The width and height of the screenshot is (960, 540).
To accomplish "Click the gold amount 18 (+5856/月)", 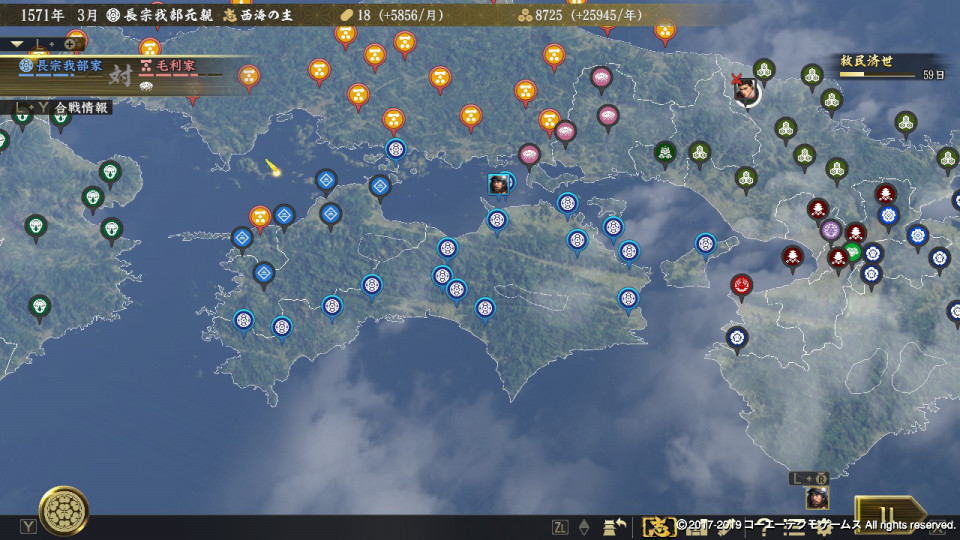I will (x=392, y=15).
